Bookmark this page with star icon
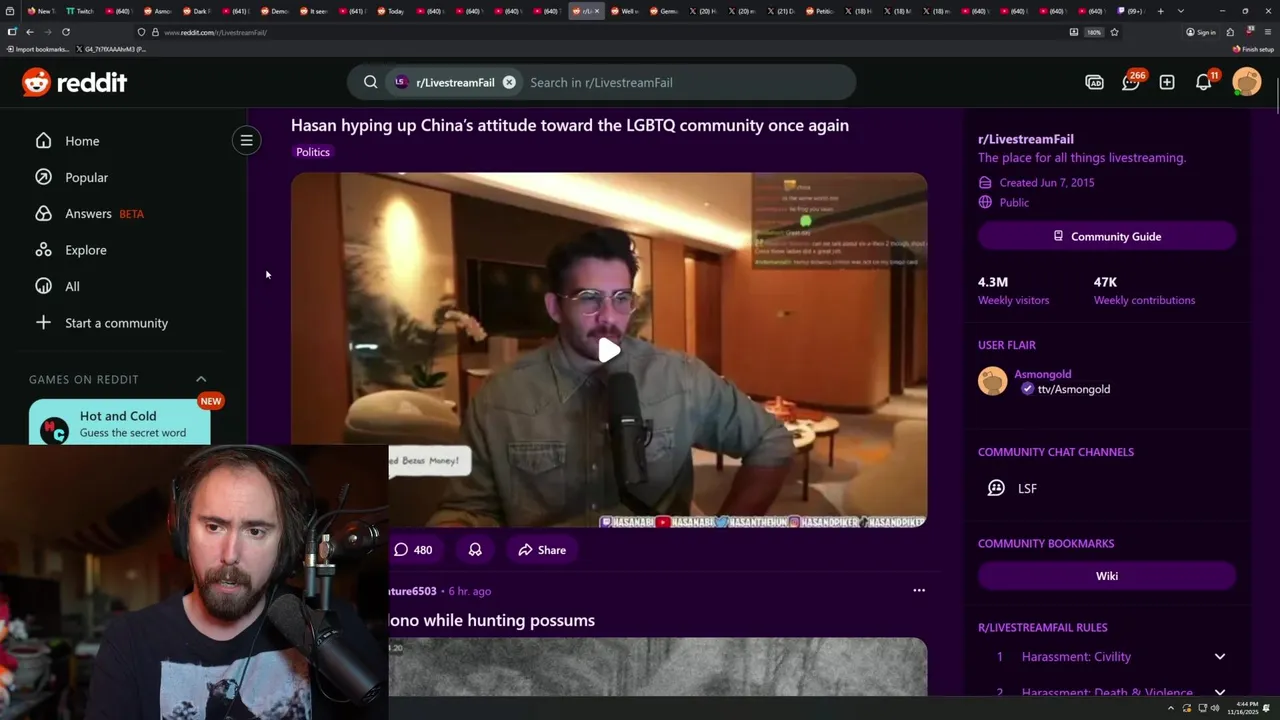The height and width of the screenshot is (720, 1280). tap(1114, 32)
